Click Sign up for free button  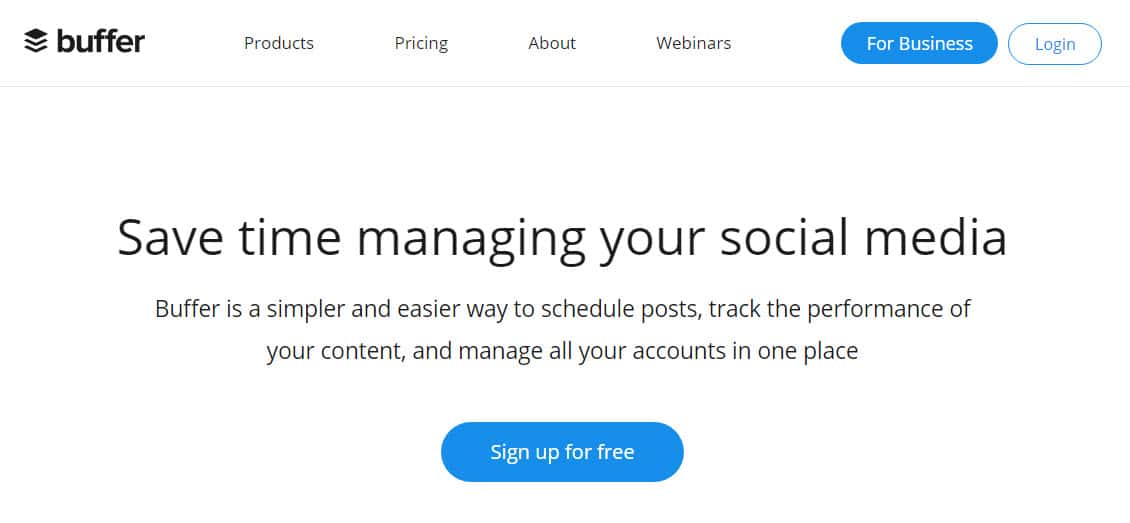[562, 452]
